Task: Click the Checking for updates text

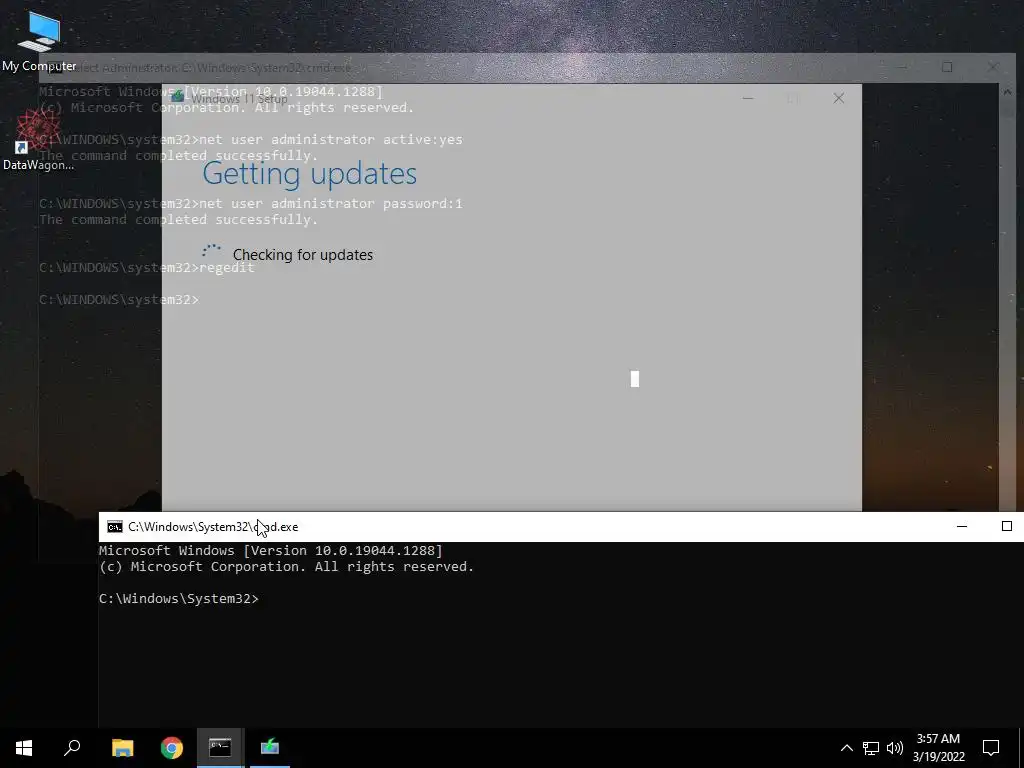Action: 303,255
